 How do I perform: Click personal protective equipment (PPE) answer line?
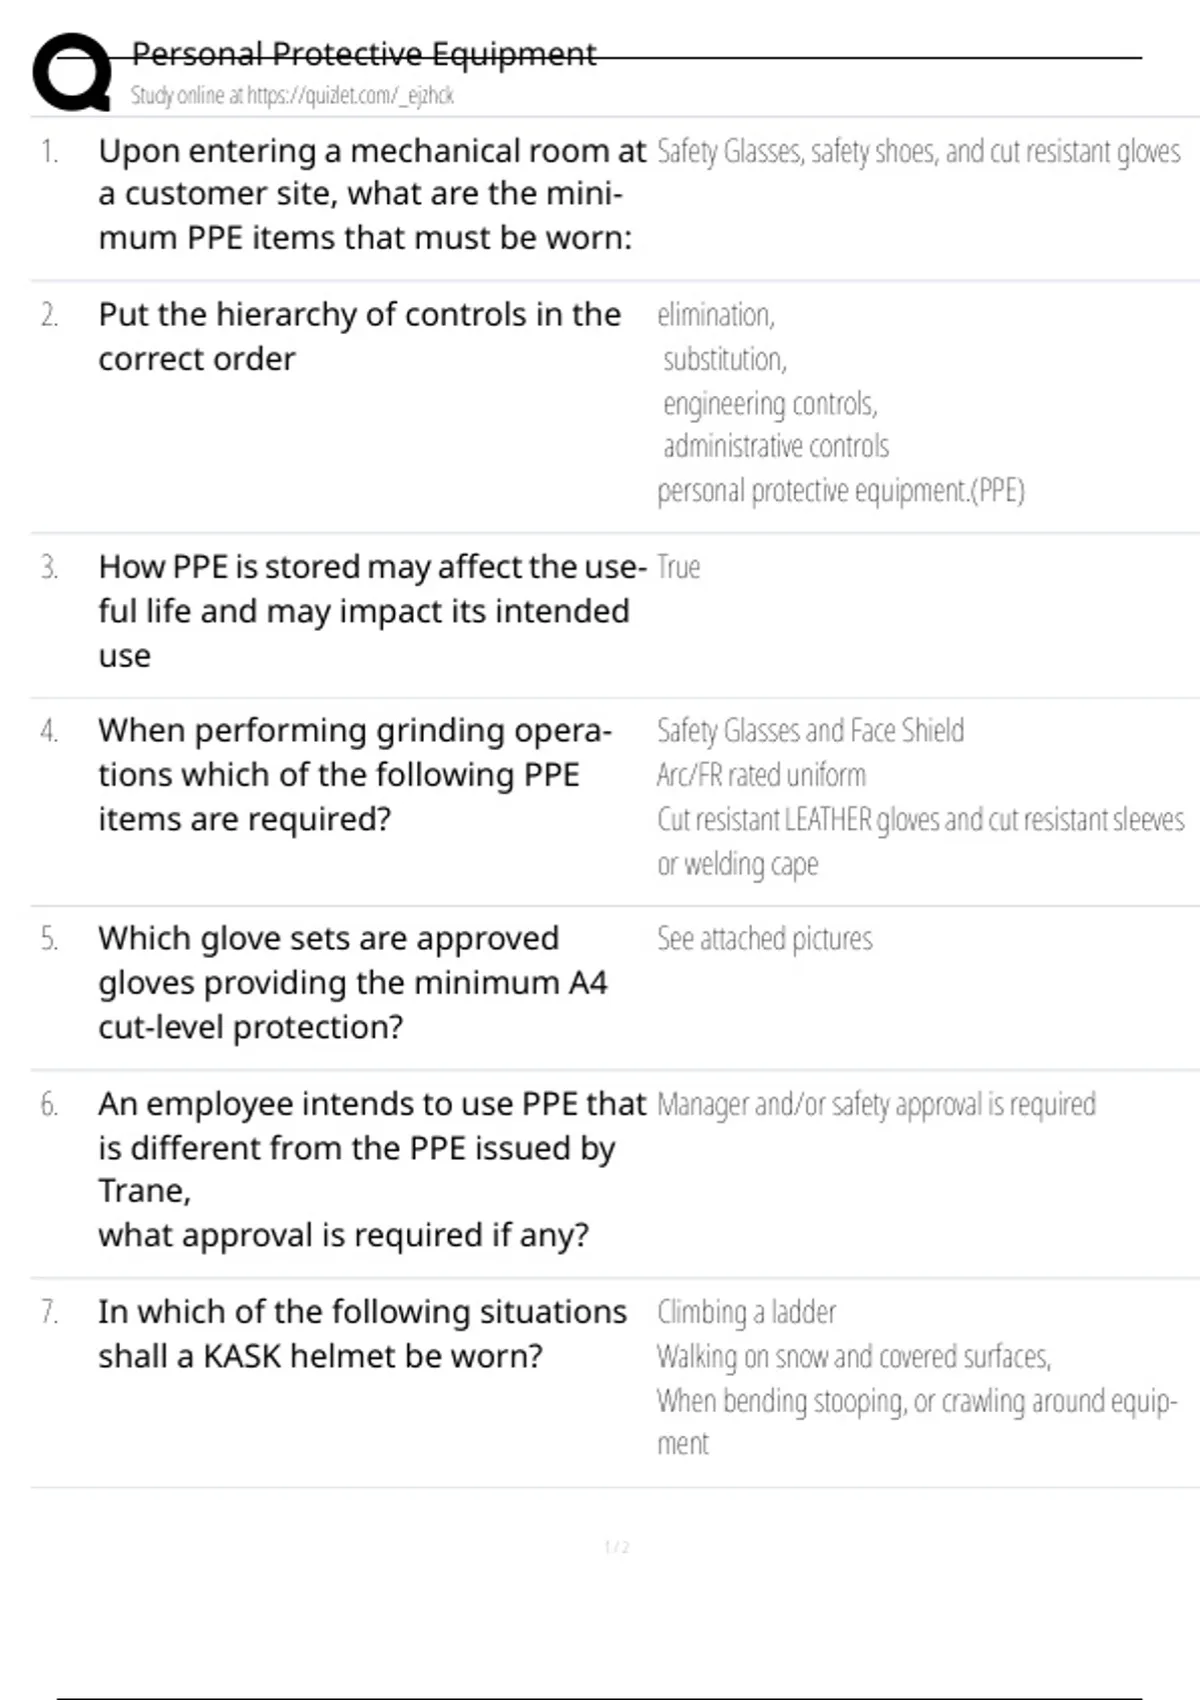[840, 491]
